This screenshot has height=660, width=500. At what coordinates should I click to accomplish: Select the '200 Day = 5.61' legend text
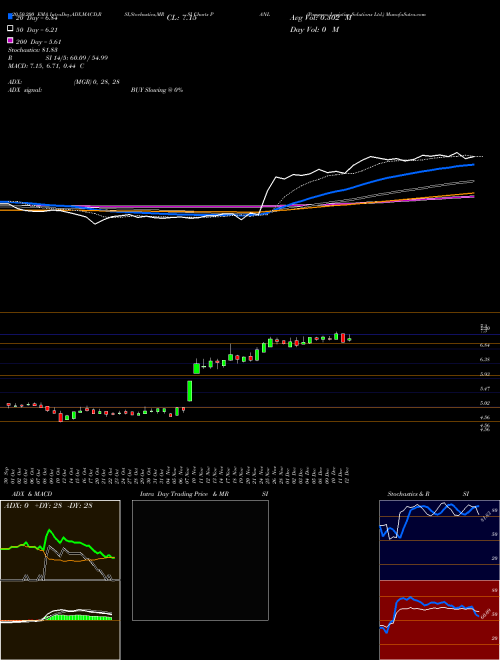click(38, 42)
